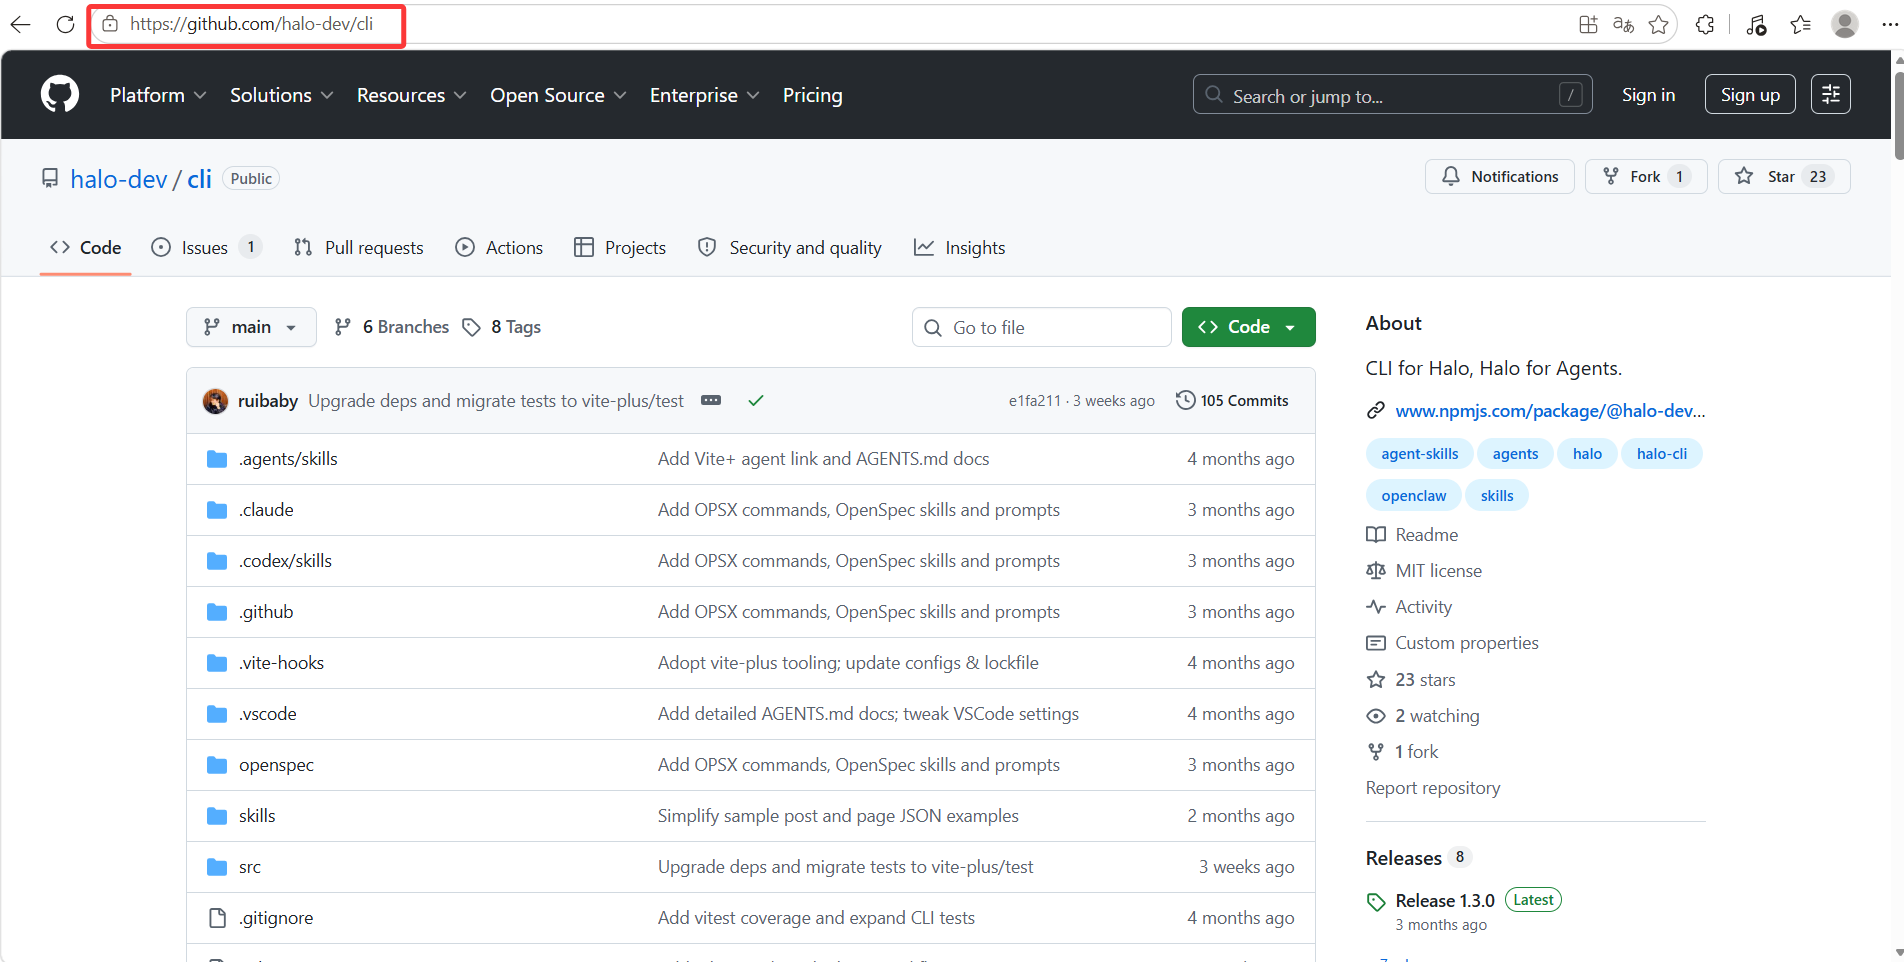The image size is (1904, 962).
Task: Click the Go to file search field
Action: tap(1041, 327)
